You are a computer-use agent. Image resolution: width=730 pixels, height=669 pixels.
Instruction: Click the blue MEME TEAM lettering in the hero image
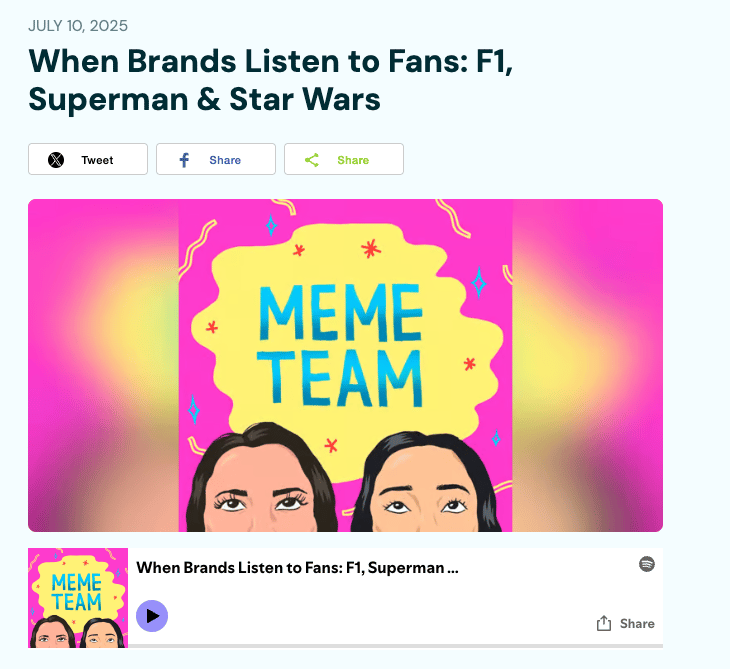point(340,345)
